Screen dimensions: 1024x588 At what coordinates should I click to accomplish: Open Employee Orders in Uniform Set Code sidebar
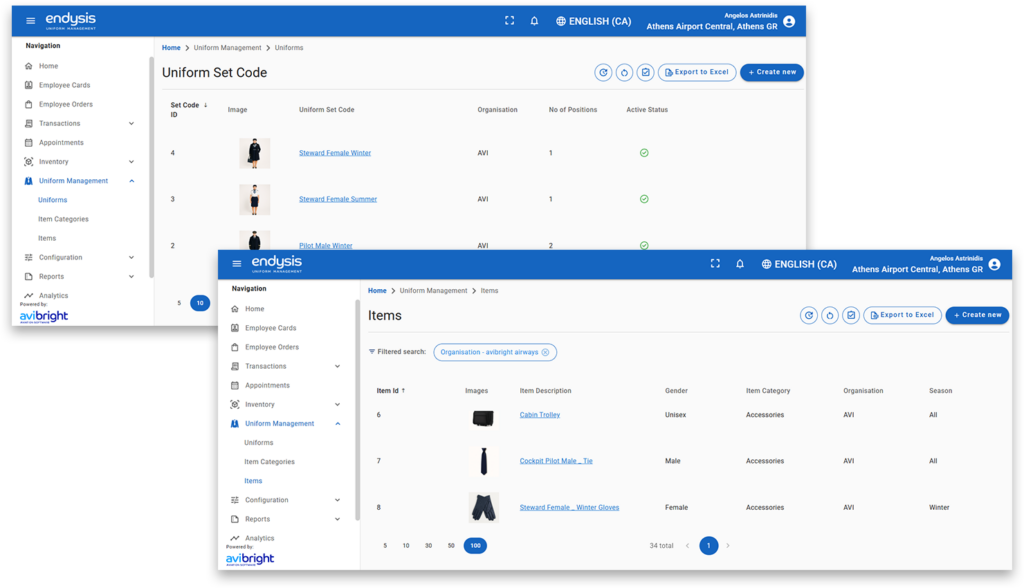65,105
